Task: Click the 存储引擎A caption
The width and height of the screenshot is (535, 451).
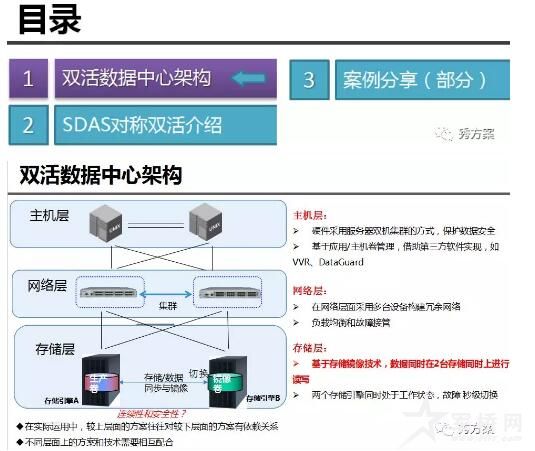Action: 61,400
